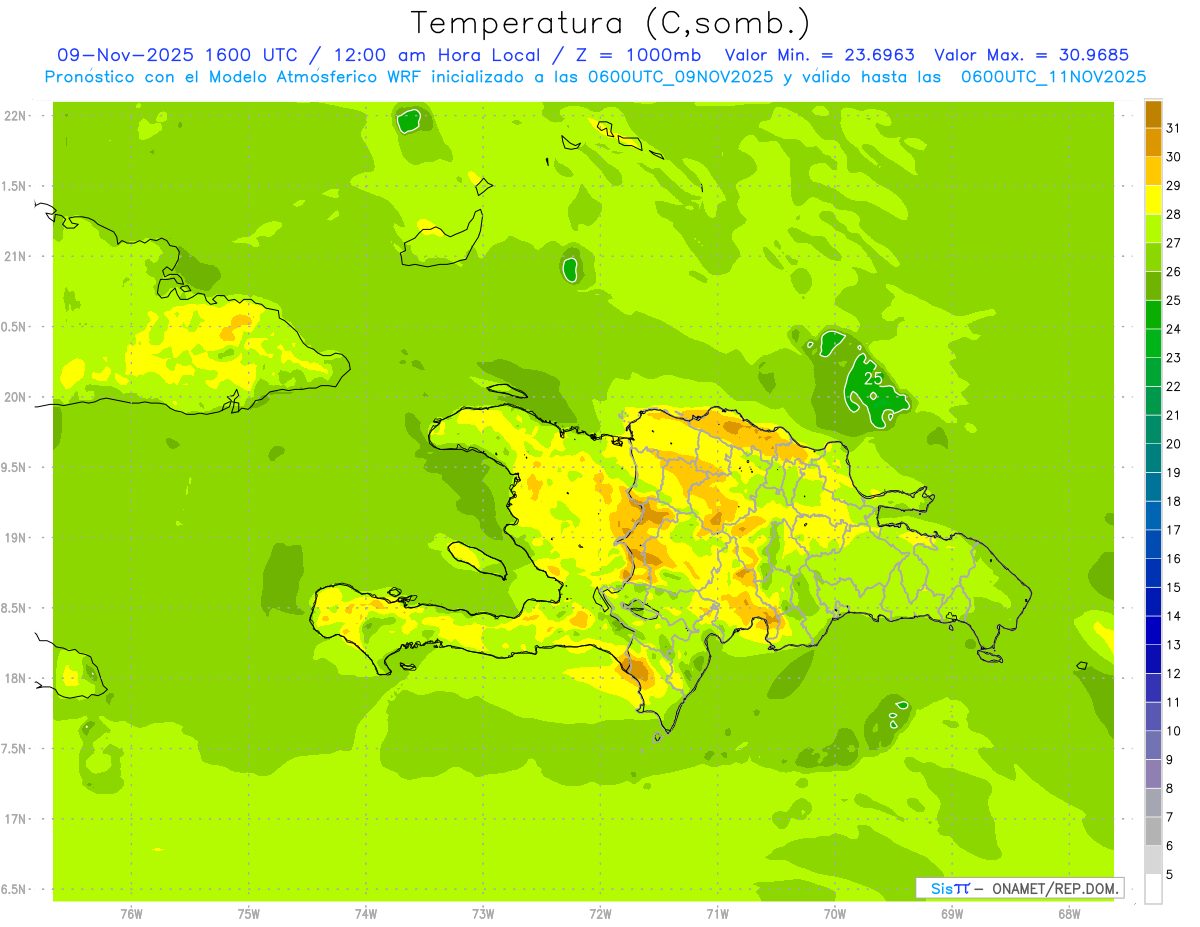Click the legend value '31'
This screenshot has height=927, width=1200.
click(1174, 127)
